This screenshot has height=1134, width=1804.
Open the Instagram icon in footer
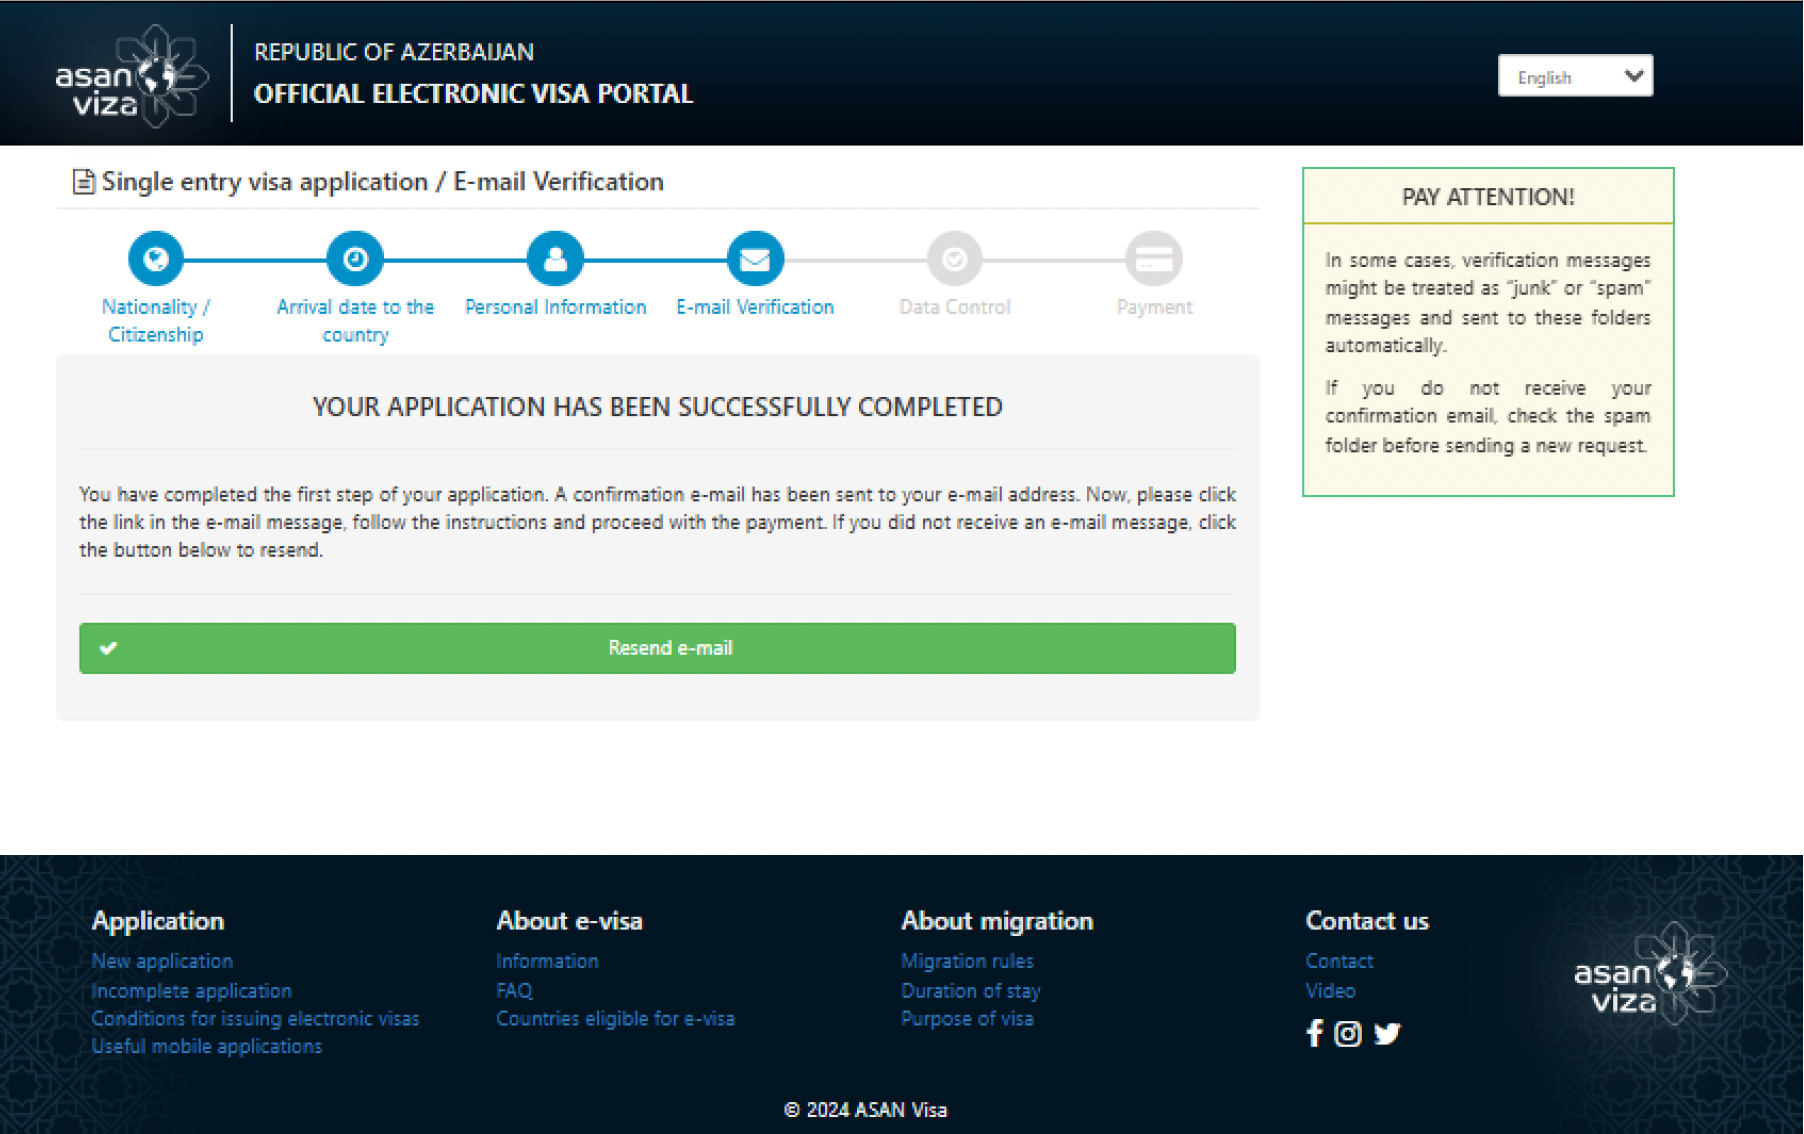1348,1033
